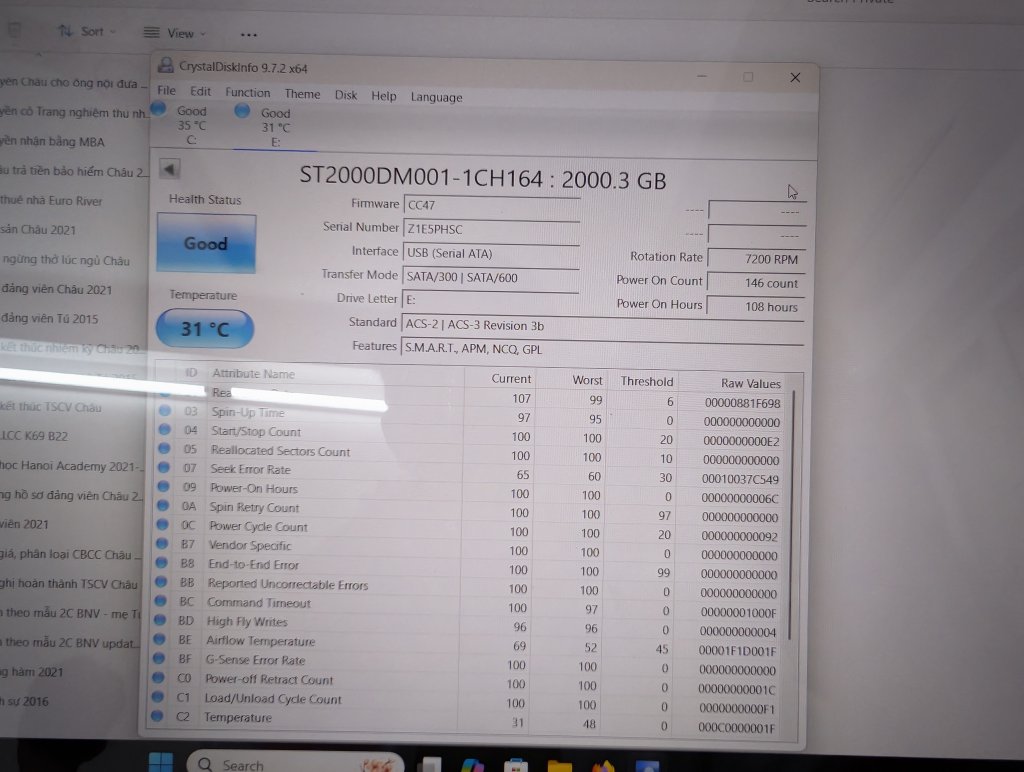Open the Language menu
1024x772 pixels.
[436, 97]
